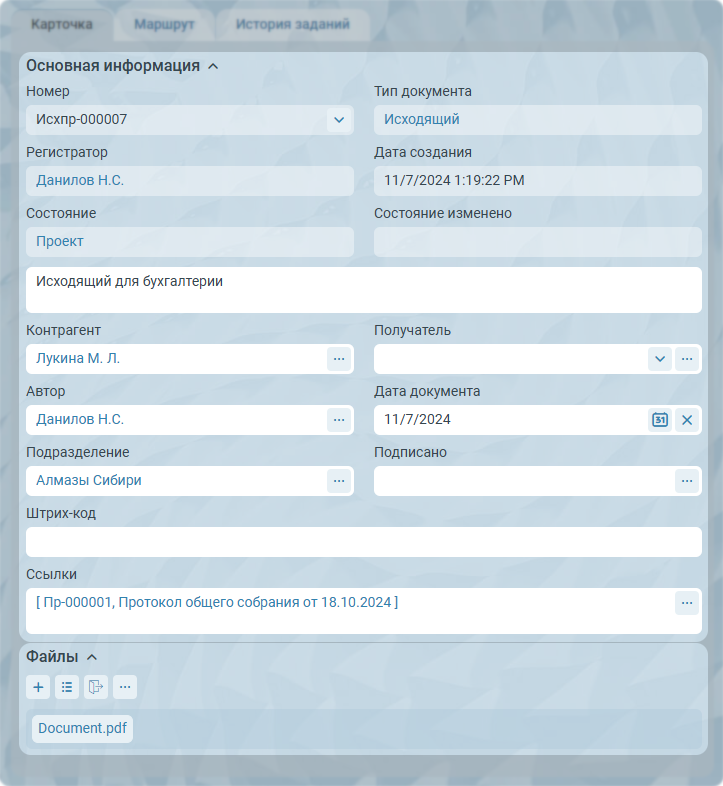Collapse the Основная информация section

[x=213, y=67]
